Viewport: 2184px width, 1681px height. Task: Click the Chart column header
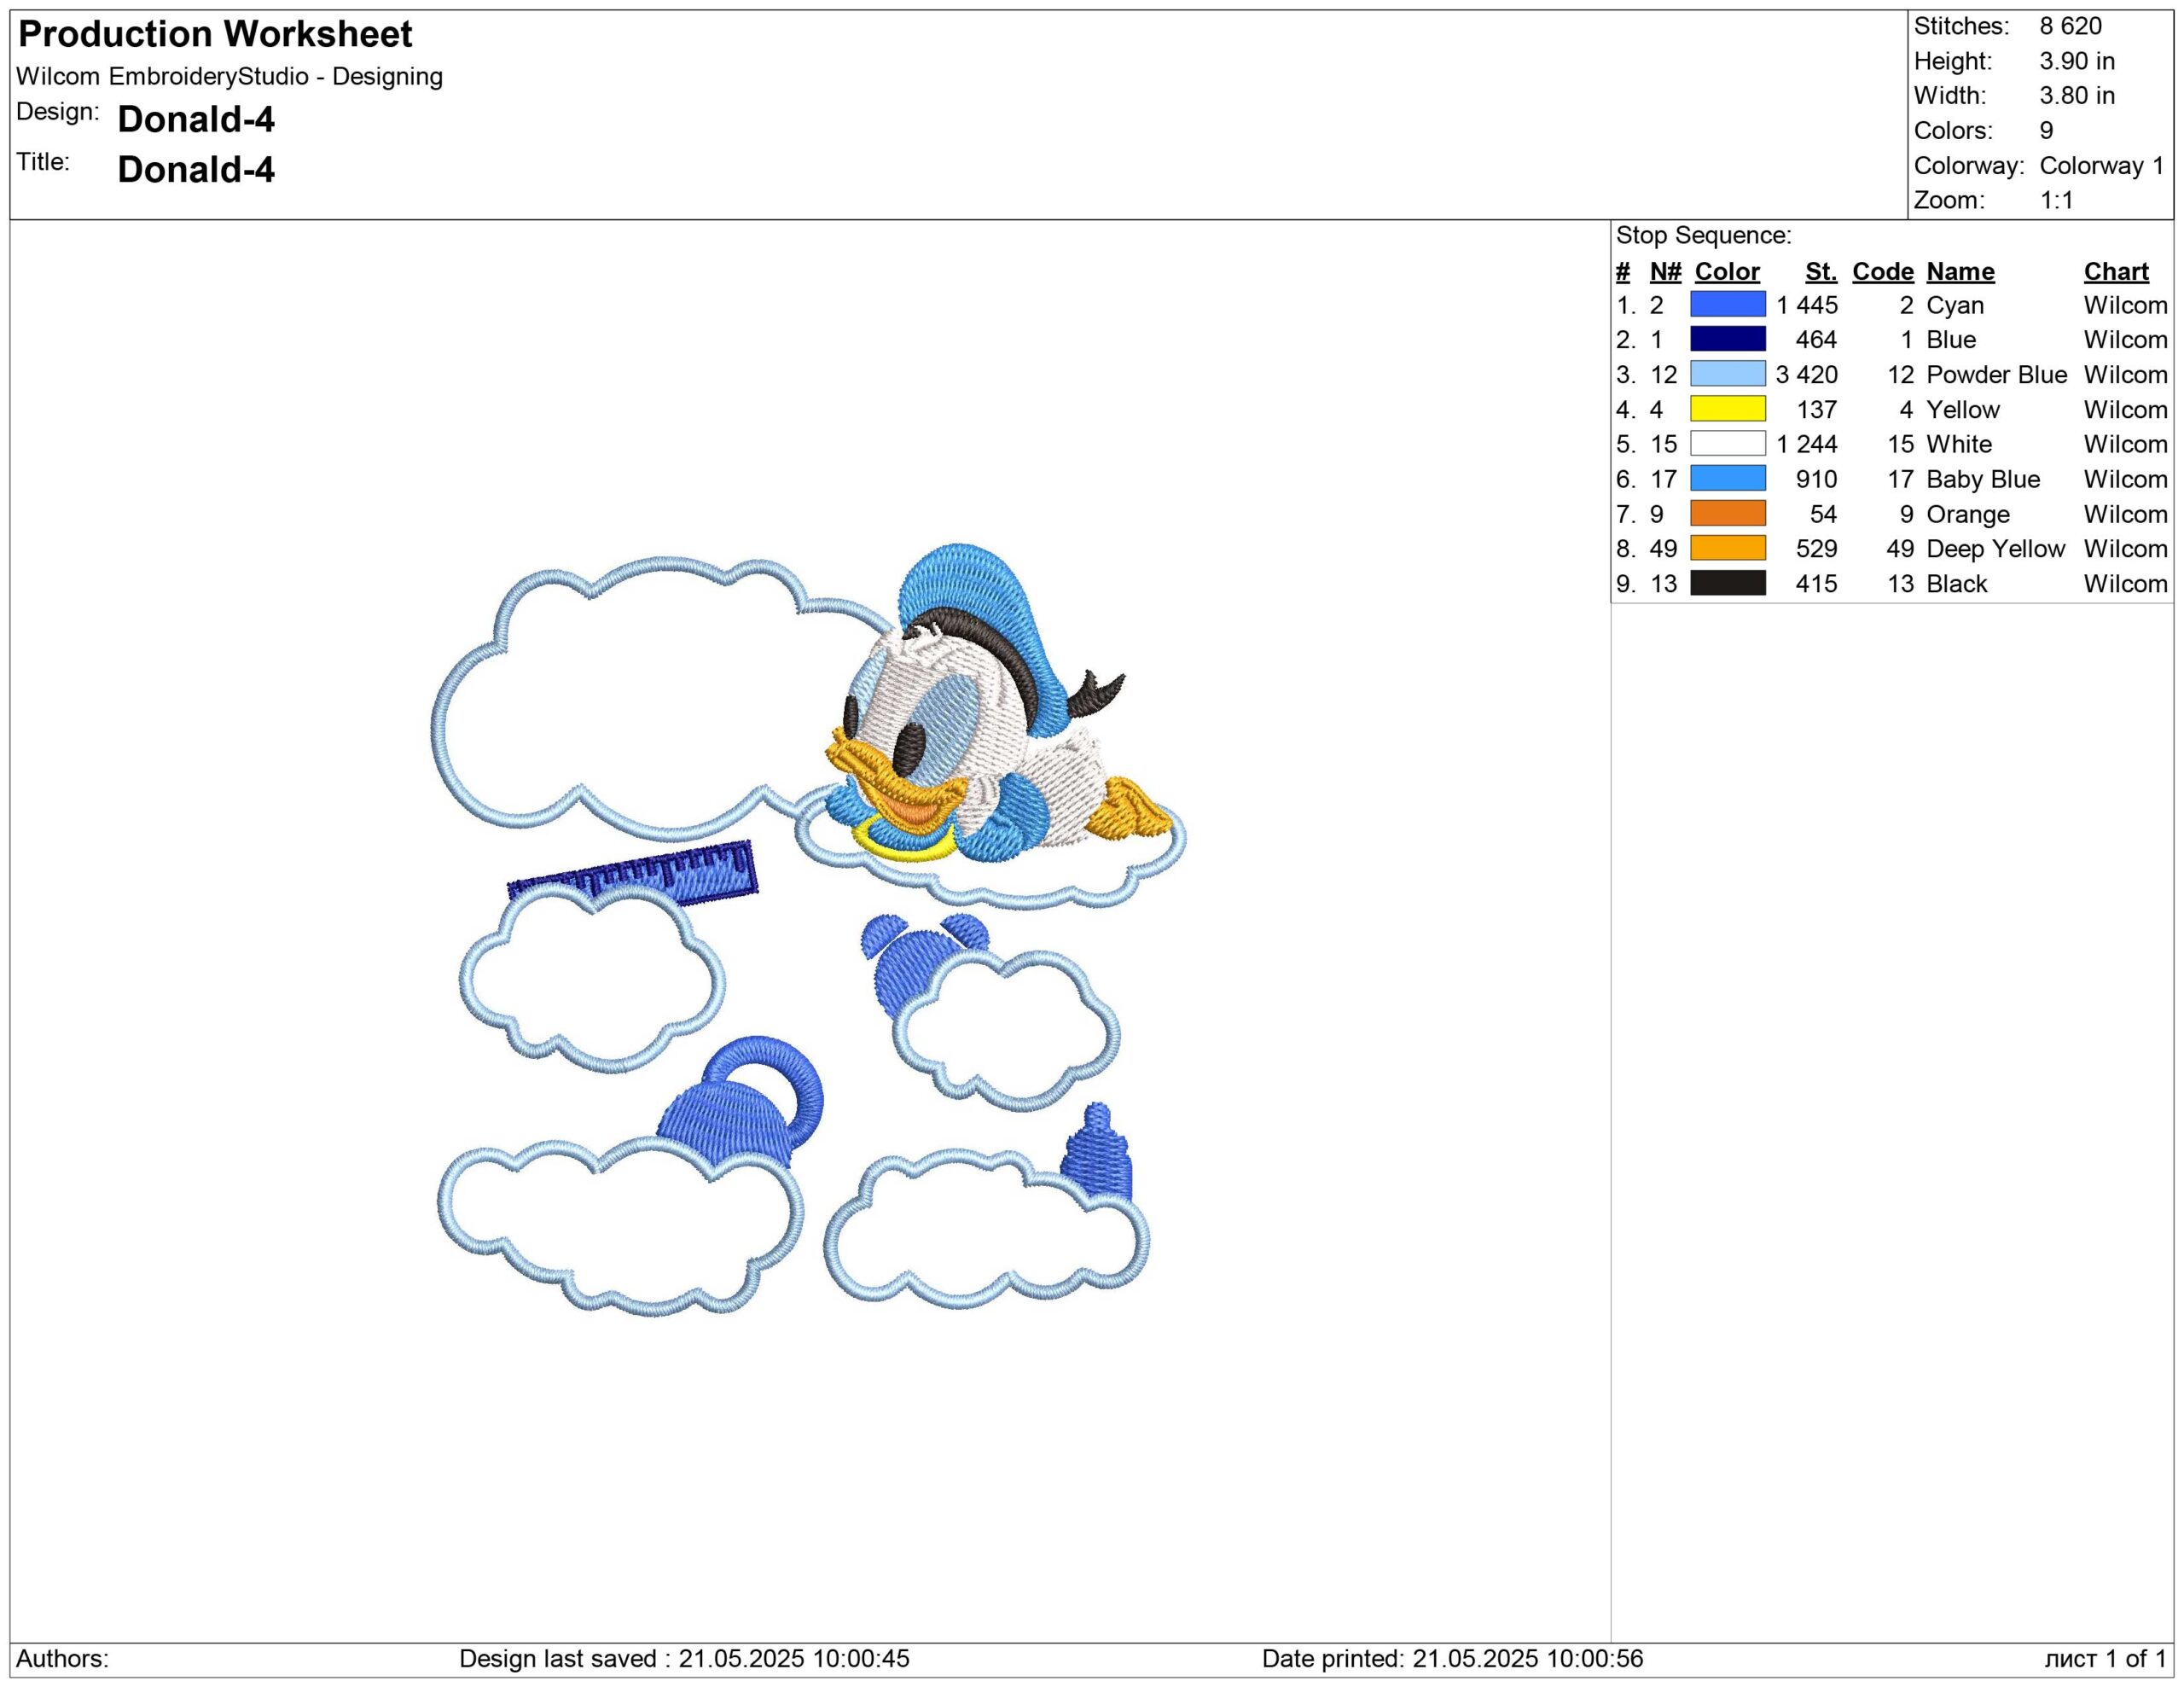2115,271
